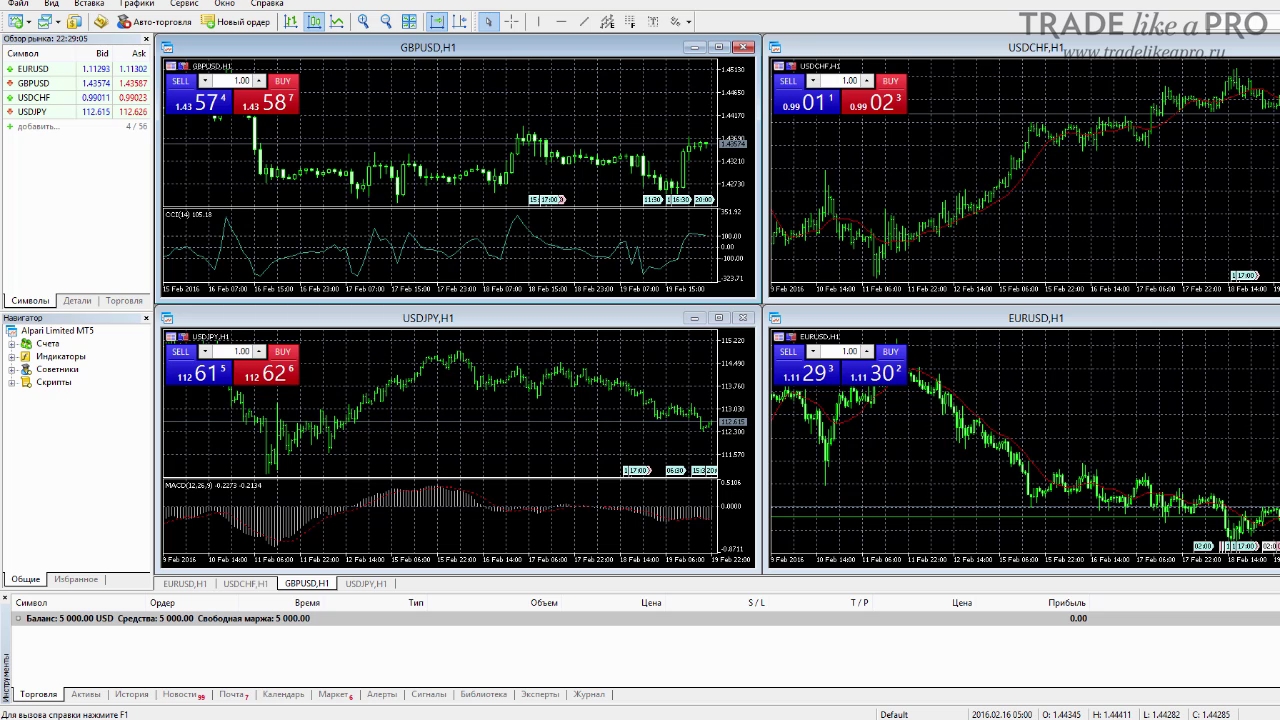The height and width of the screenshot is (720, 1280).
Task: Select the crosshair cursor tool
Action: 511,21
